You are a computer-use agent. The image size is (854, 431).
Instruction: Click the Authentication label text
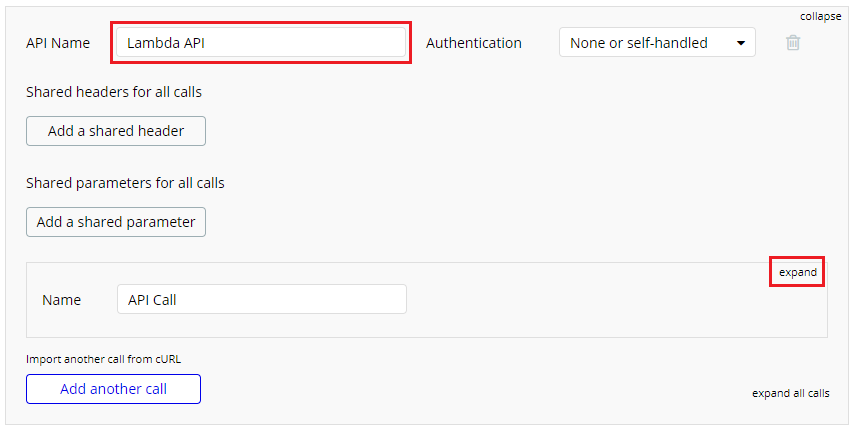(x=473, y=43)
